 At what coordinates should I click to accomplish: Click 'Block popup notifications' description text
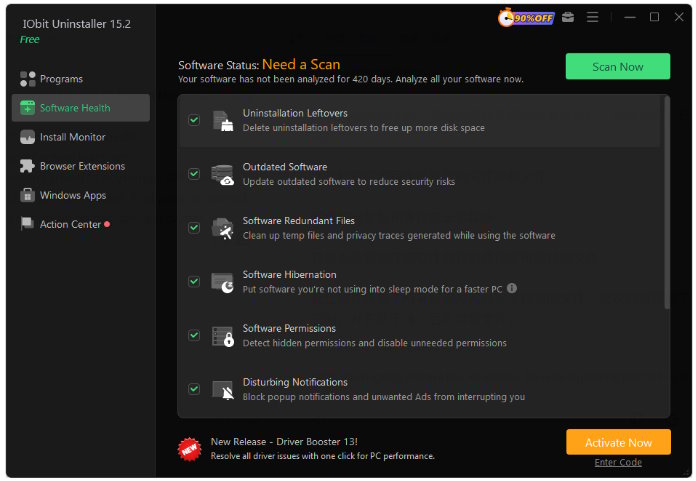tap(384, 397)
